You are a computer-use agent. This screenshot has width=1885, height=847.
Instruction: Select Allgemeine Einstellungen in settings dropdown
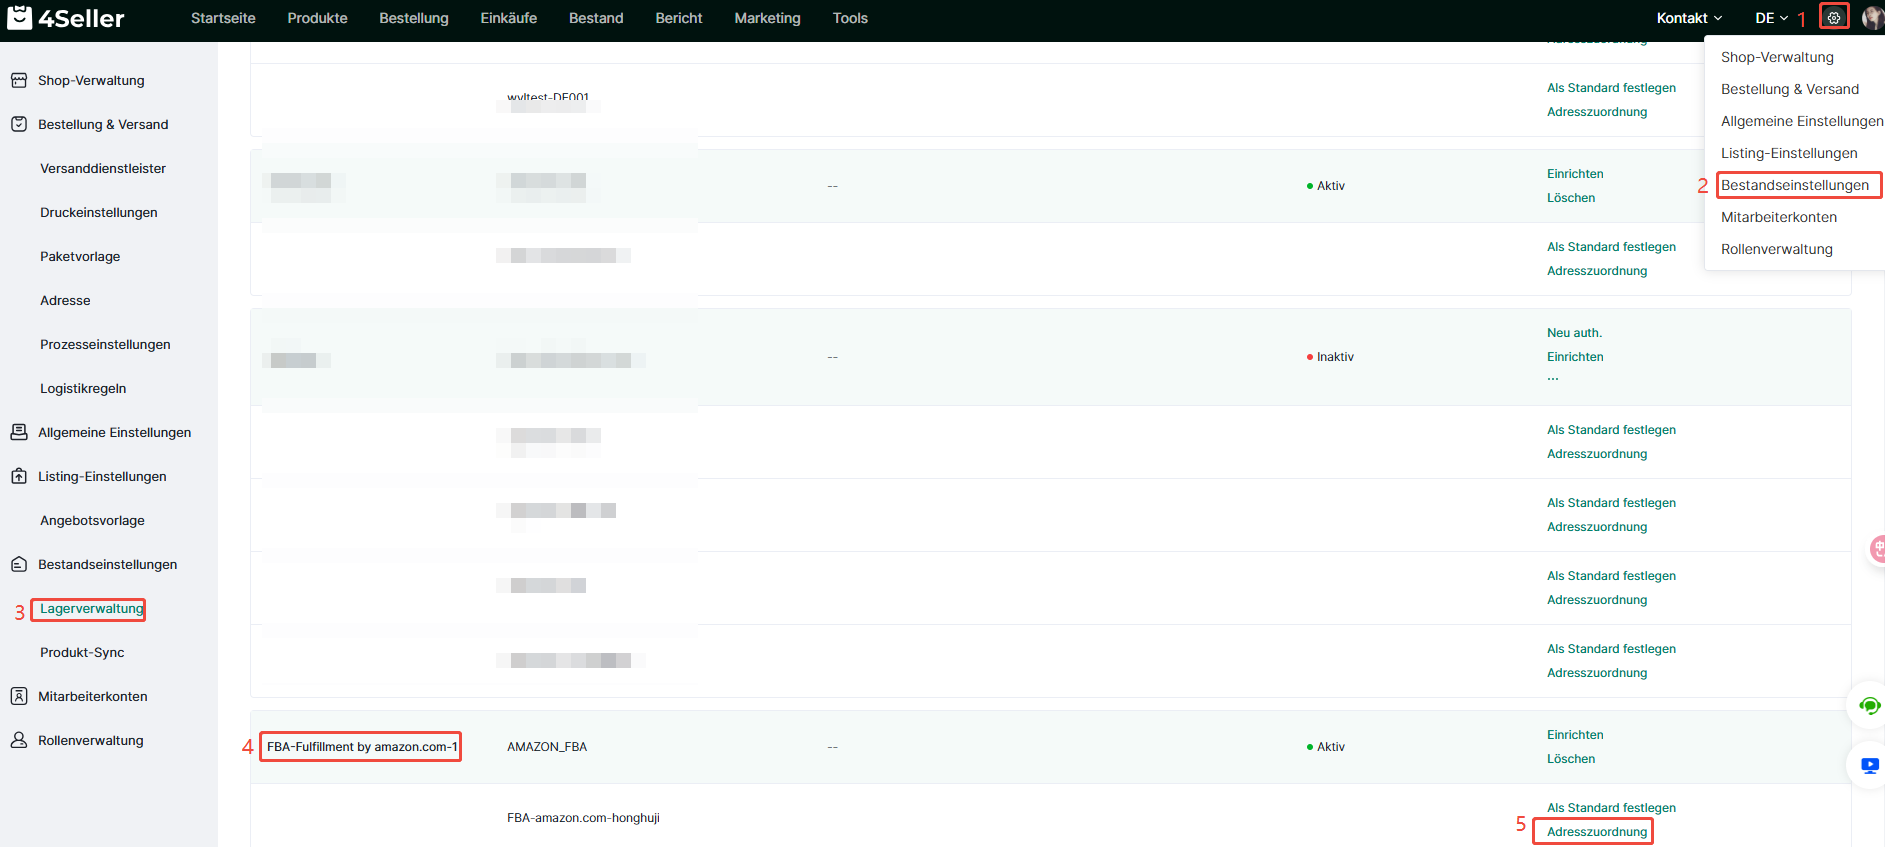[1802, 121]
